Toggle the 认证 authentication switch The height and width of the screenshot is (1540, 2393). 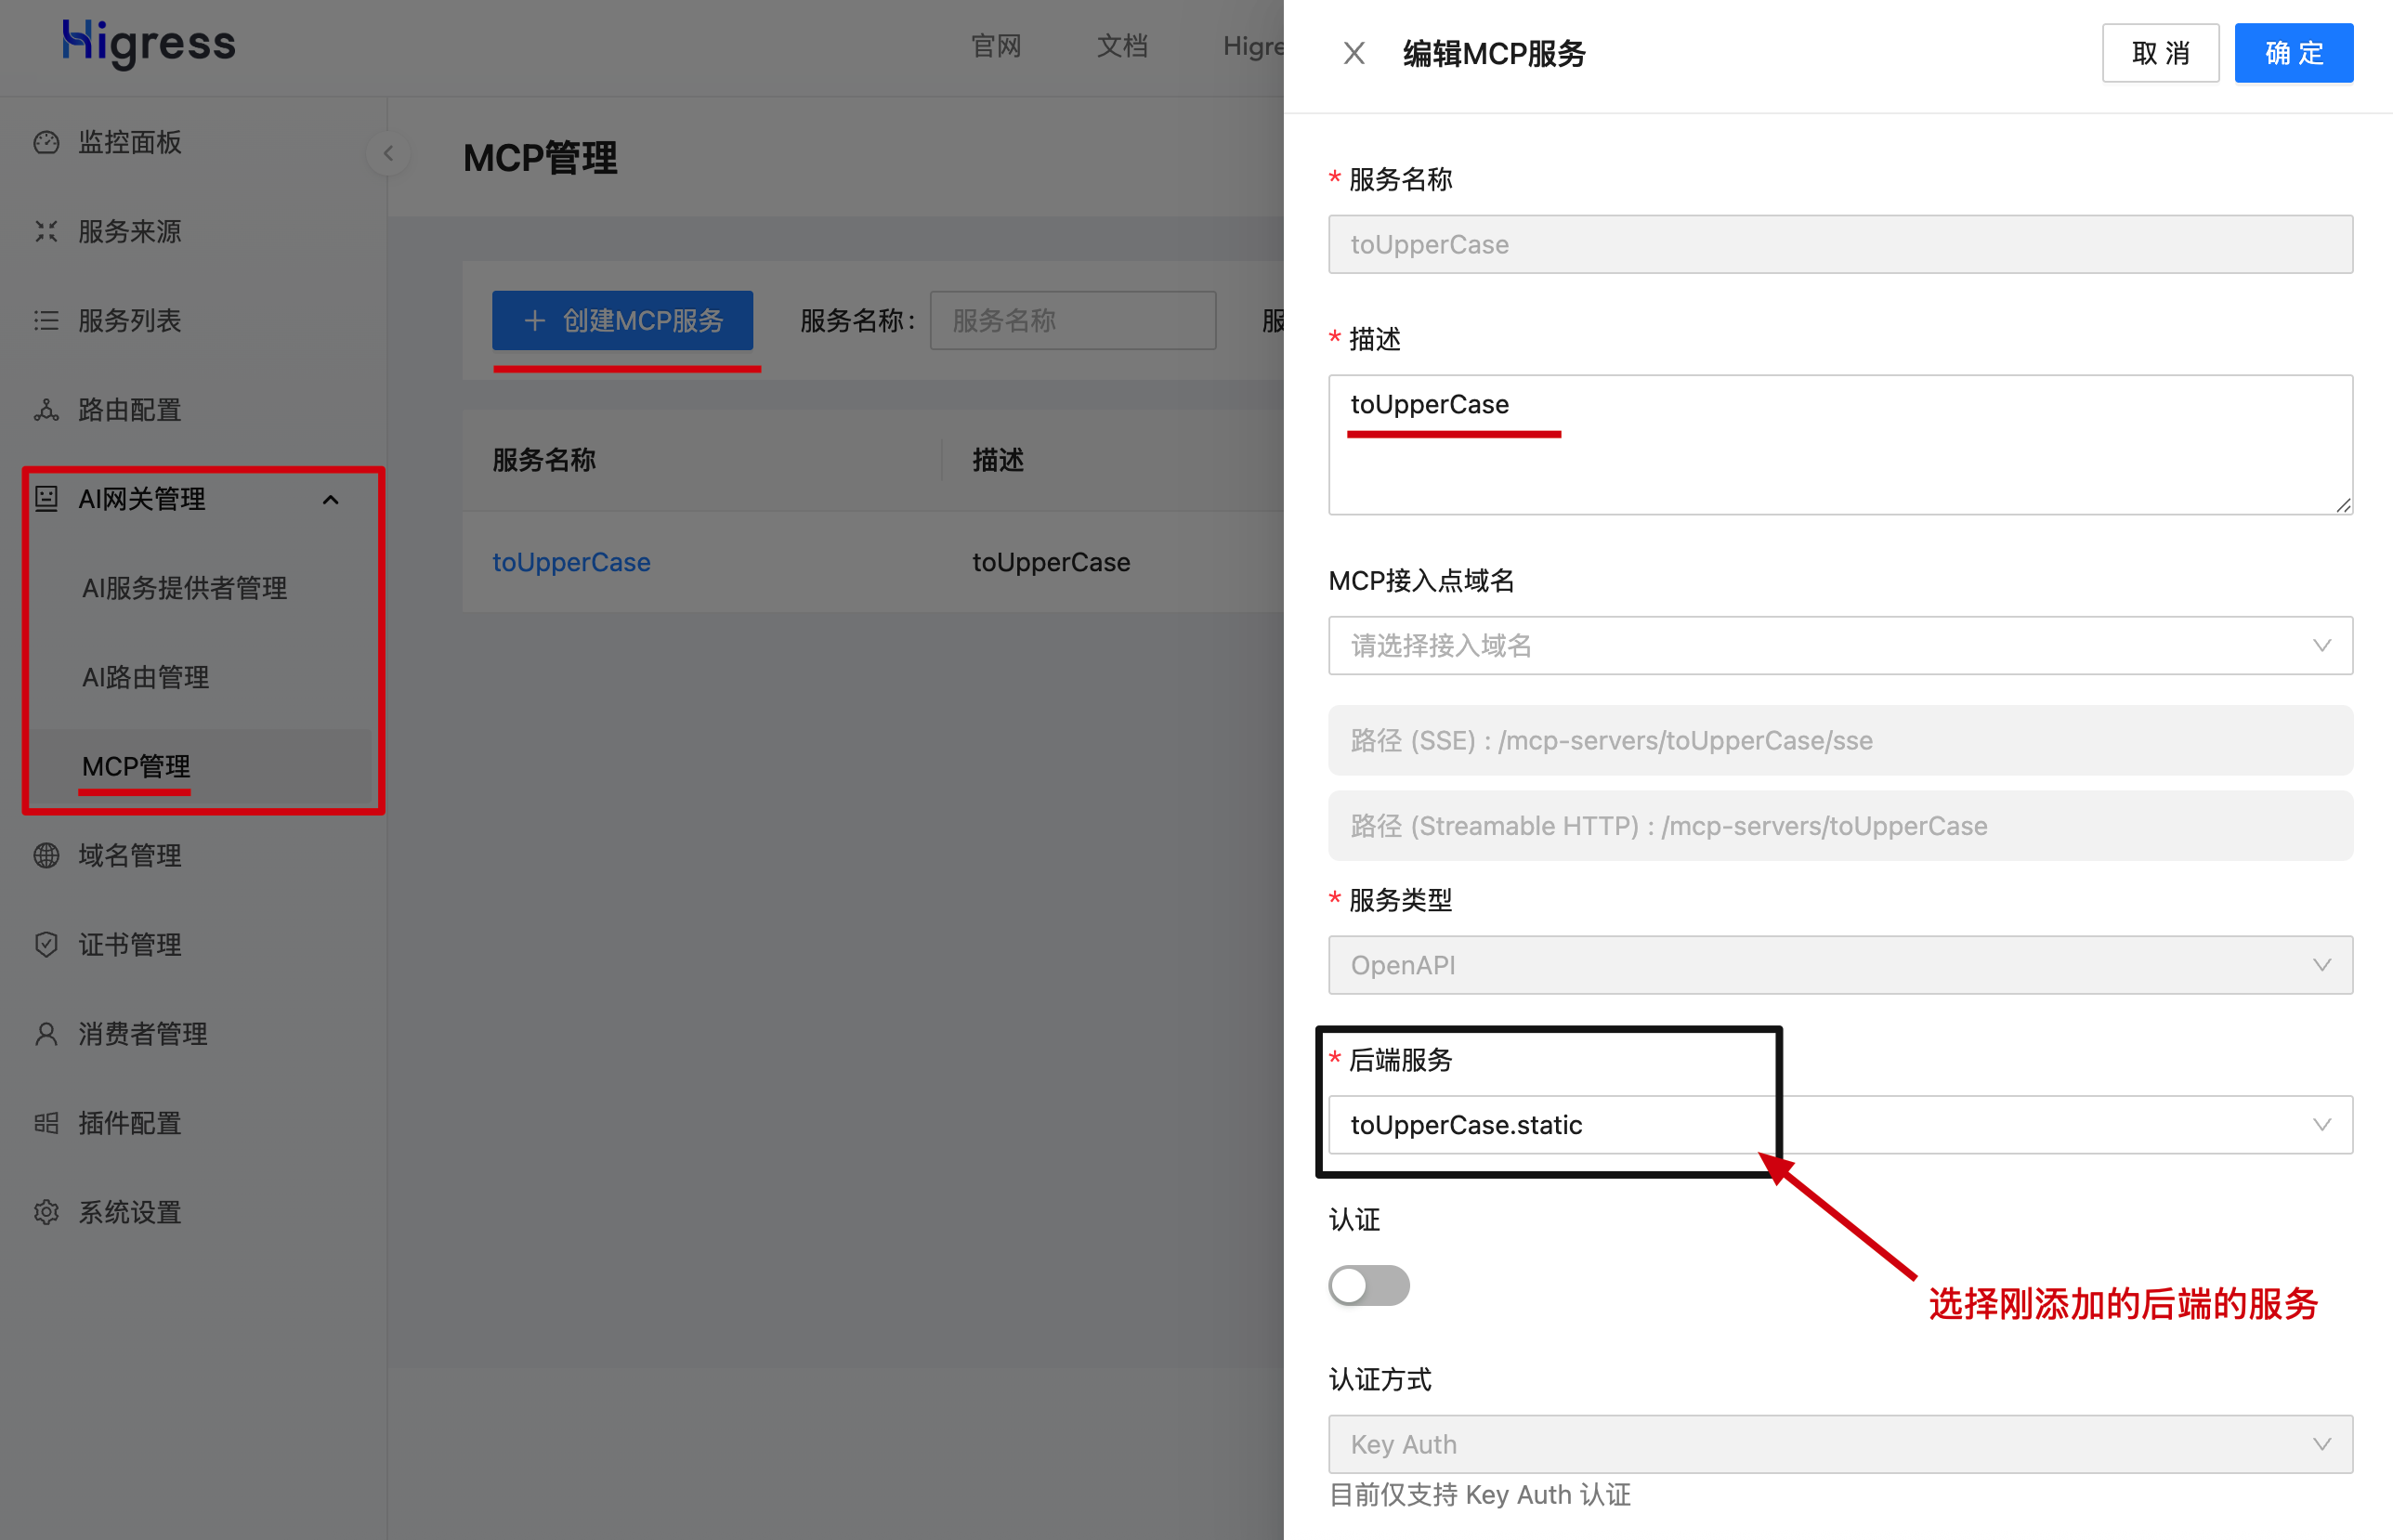[x=1368, y=1286]
